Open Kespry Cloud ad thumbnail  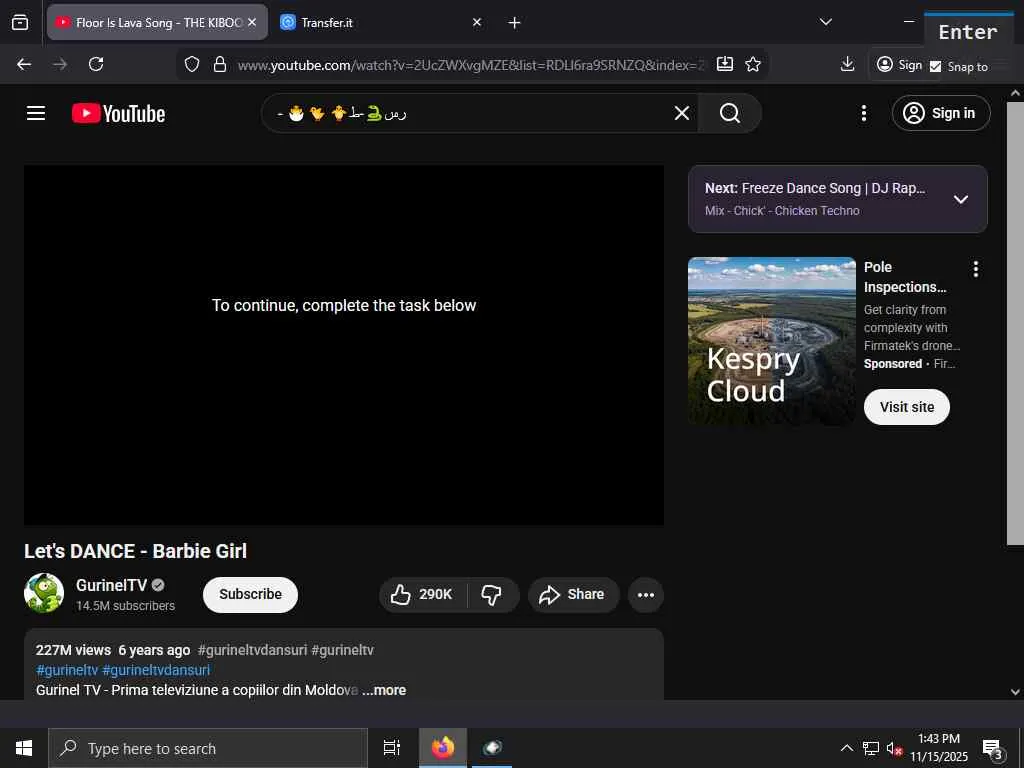click(771, 341)
